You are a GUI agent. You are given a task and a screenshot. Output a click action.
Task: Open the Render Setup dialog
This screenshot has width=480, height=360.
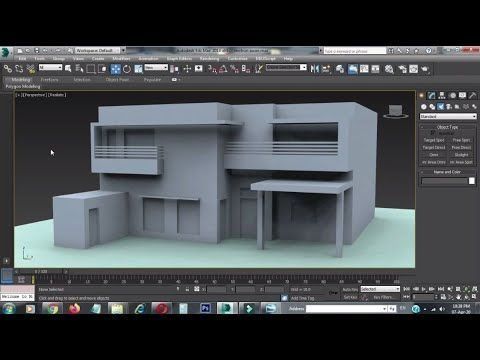(x=402, y=69)
